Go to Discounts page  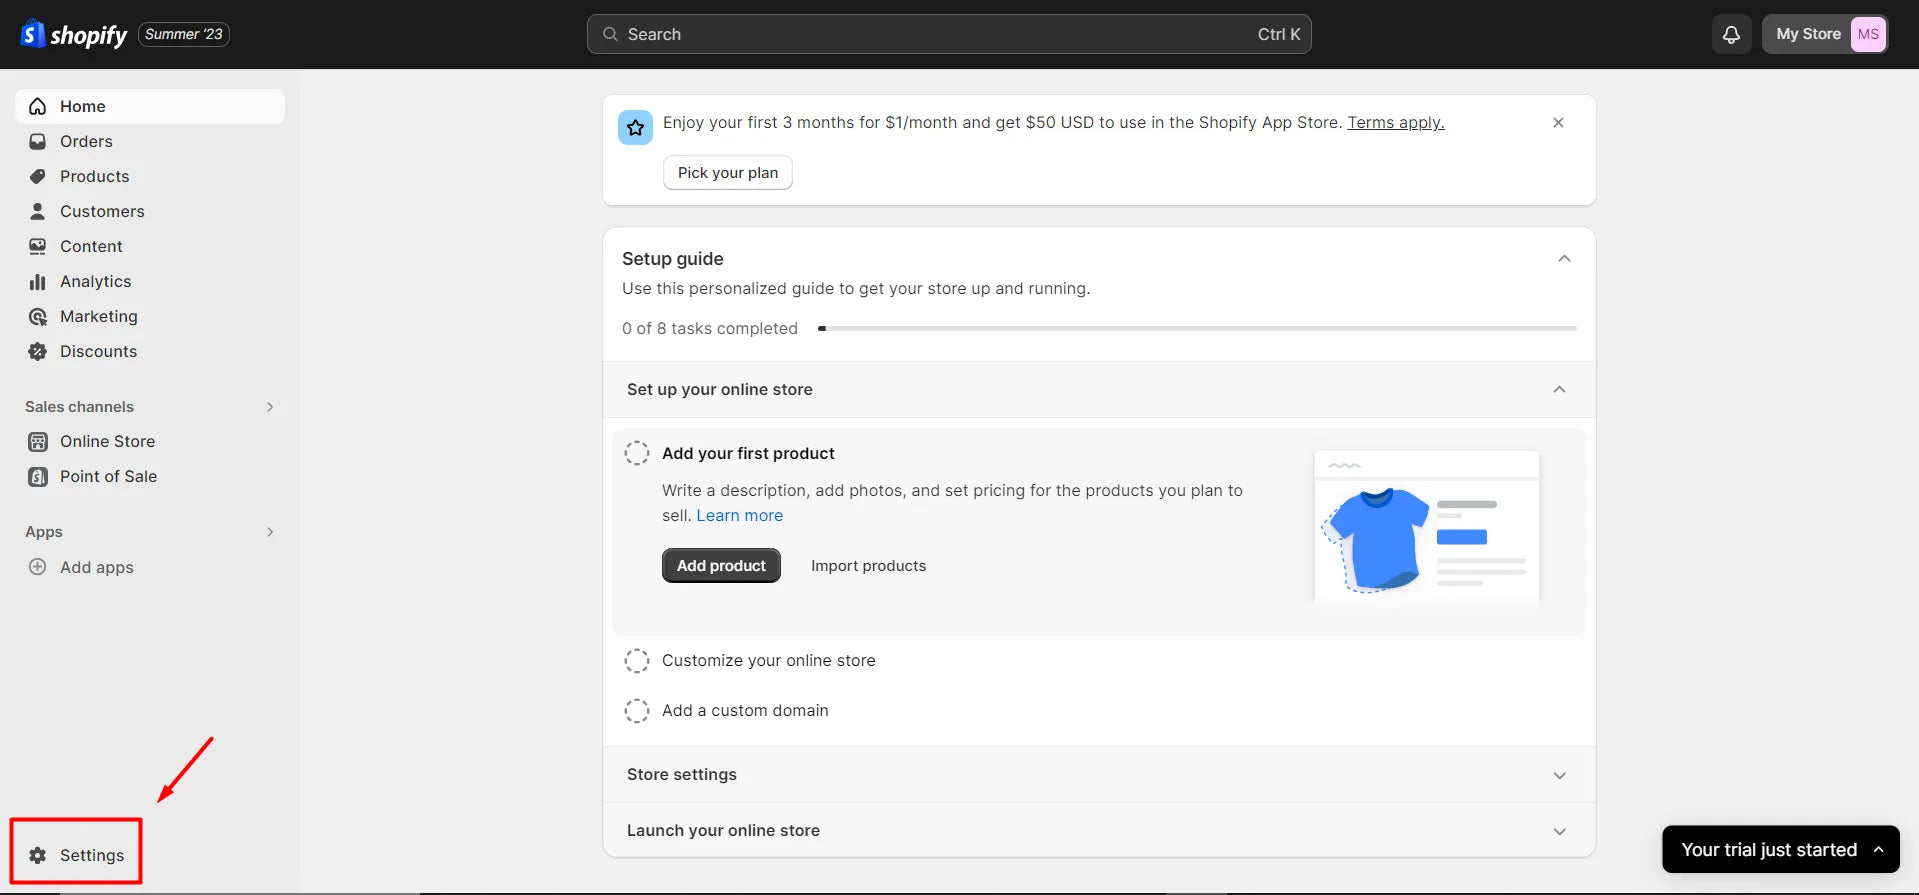[150, 351]
